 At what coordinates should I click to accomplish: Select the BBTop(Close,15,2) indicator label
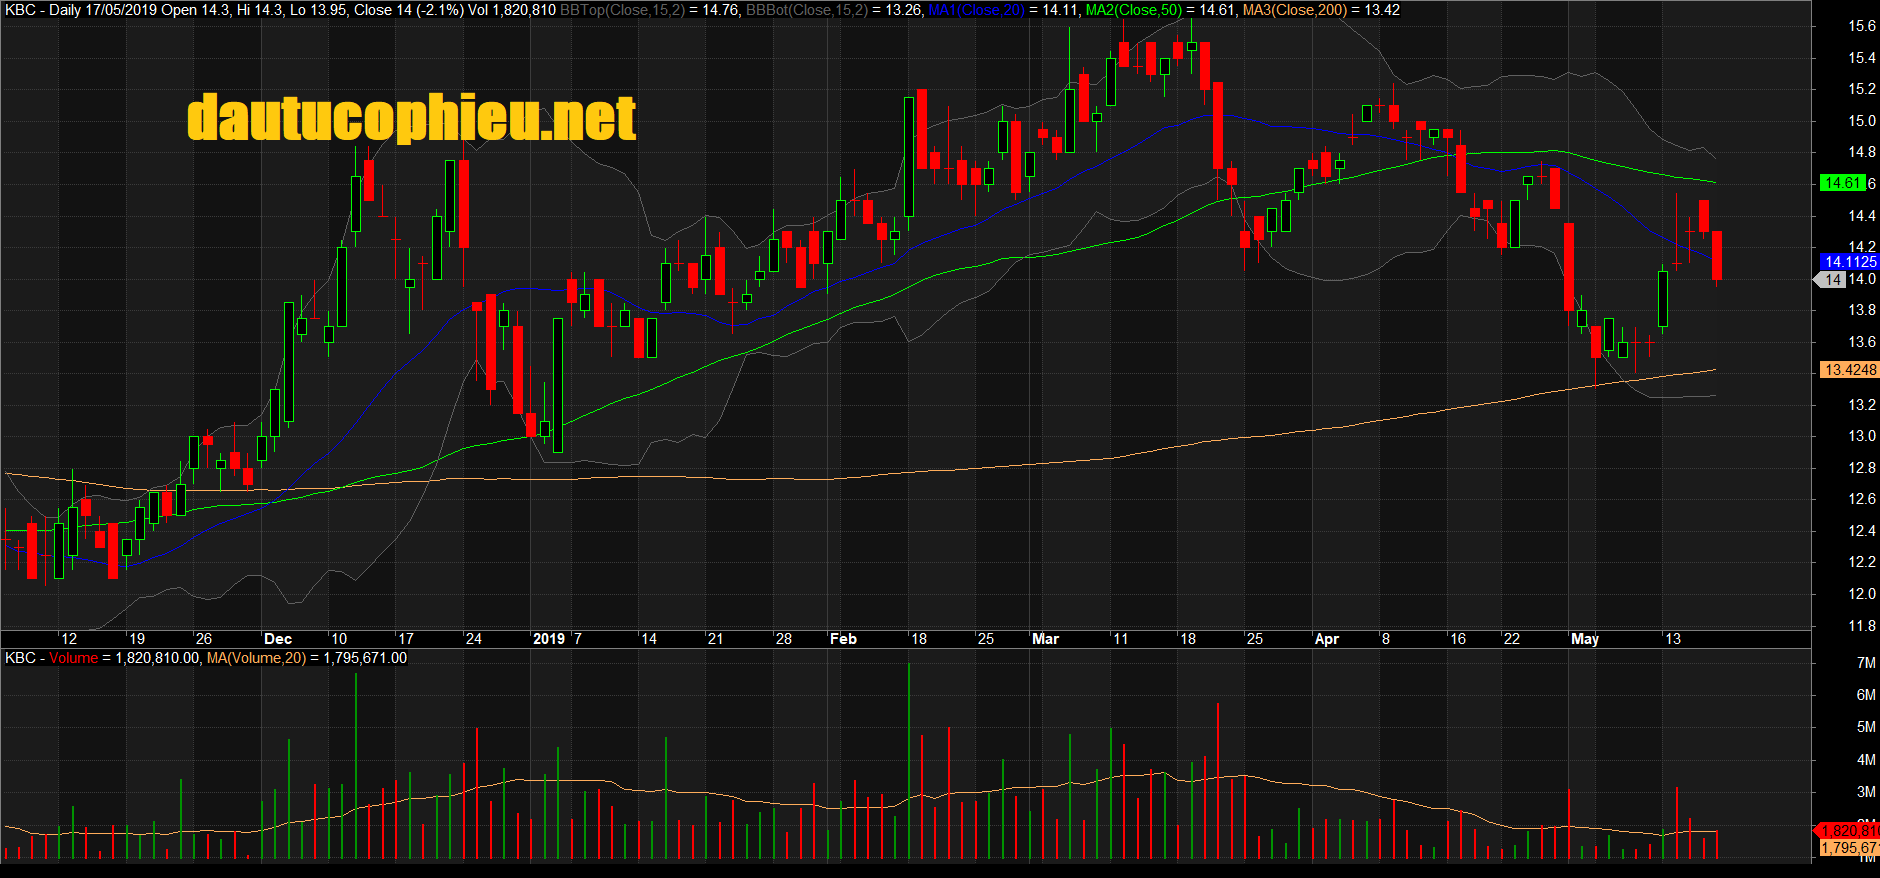click(x=622, y=10)
